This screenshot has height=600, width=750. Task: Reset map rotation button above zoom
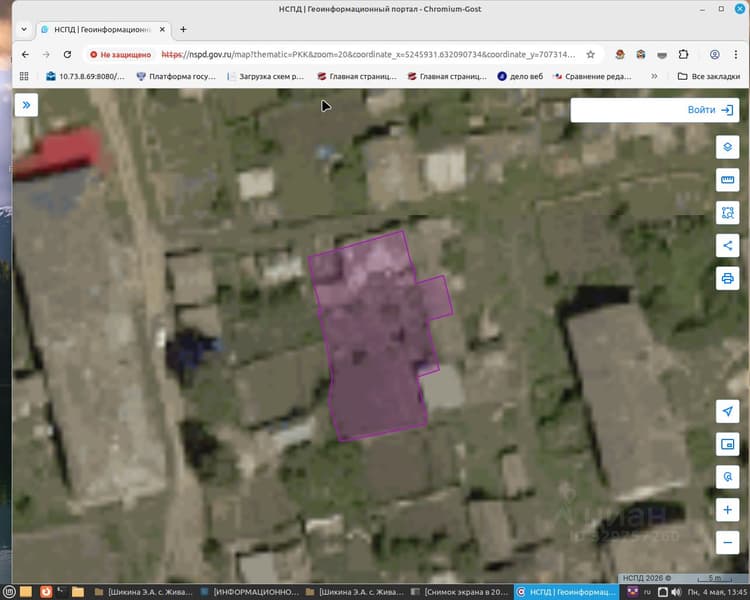tap(727, 477)
